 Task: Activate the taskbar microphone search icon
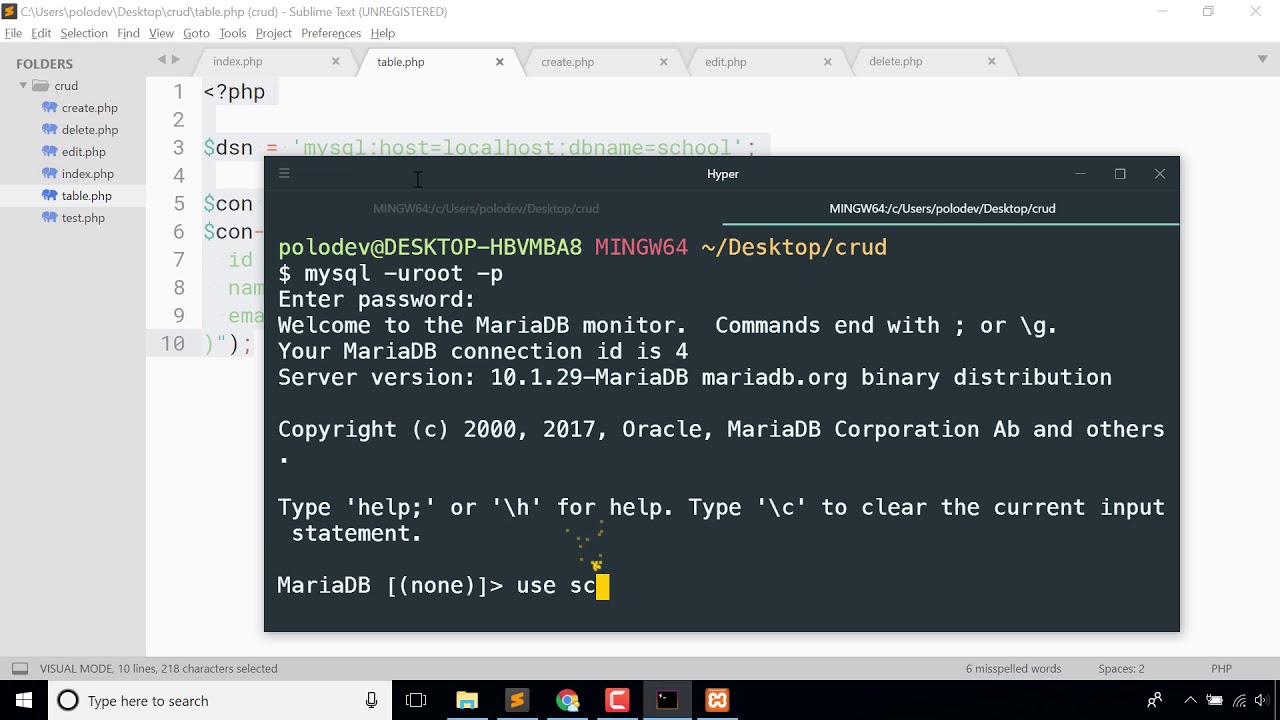pyautogui.click(x=372, y=701)
